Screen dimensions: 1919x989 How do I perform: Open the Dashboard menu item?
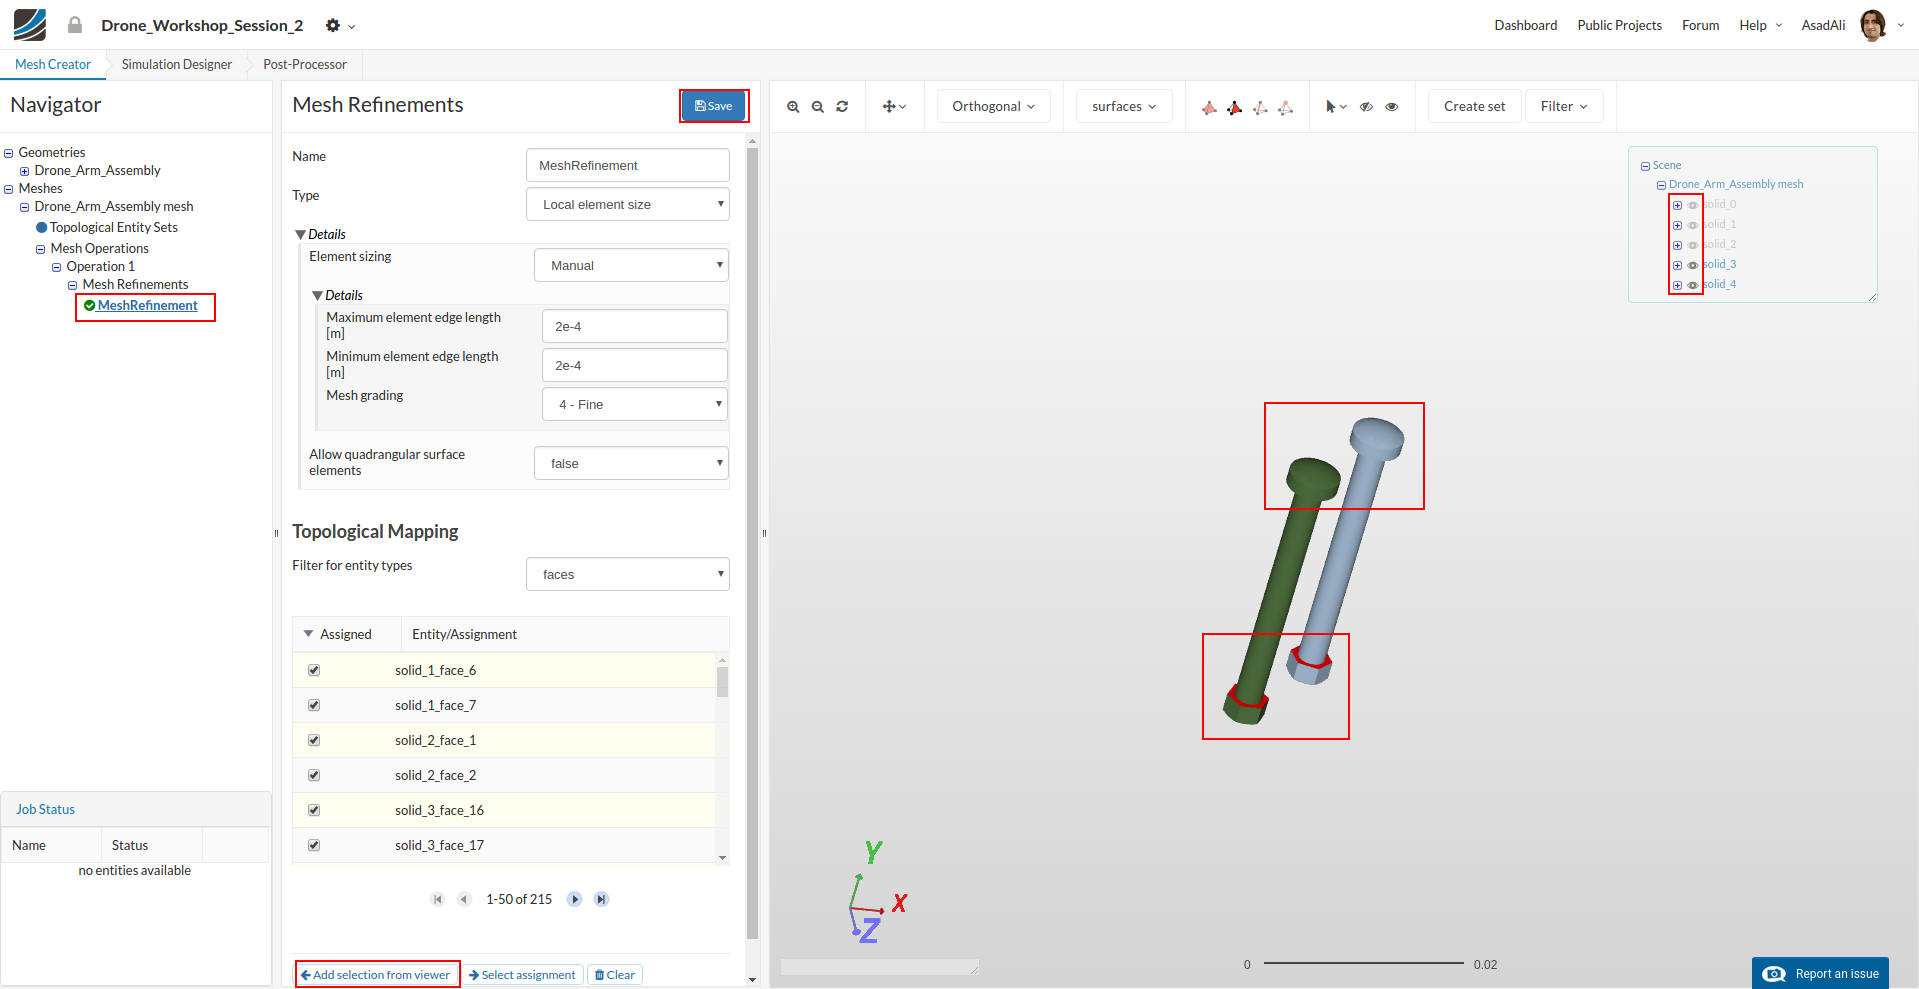(x=1526, y=25)
